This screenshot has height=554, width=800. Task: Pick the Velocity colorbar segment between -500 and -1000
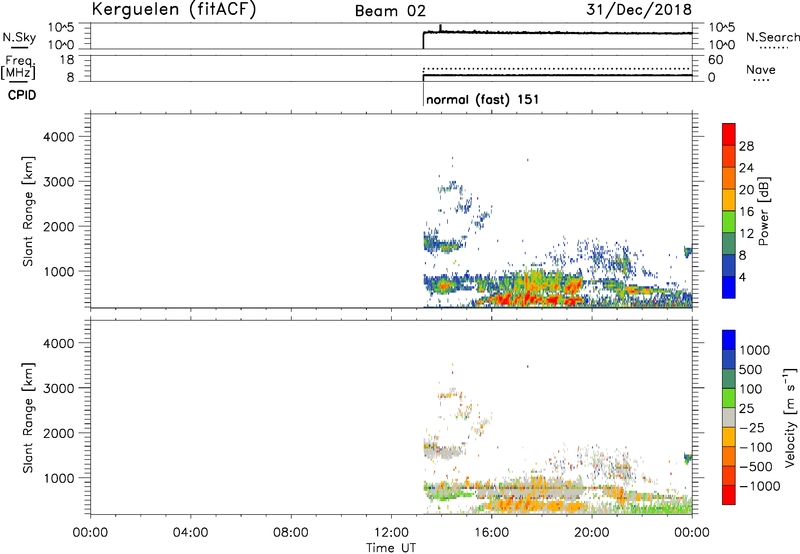click(x=729, y=476)
